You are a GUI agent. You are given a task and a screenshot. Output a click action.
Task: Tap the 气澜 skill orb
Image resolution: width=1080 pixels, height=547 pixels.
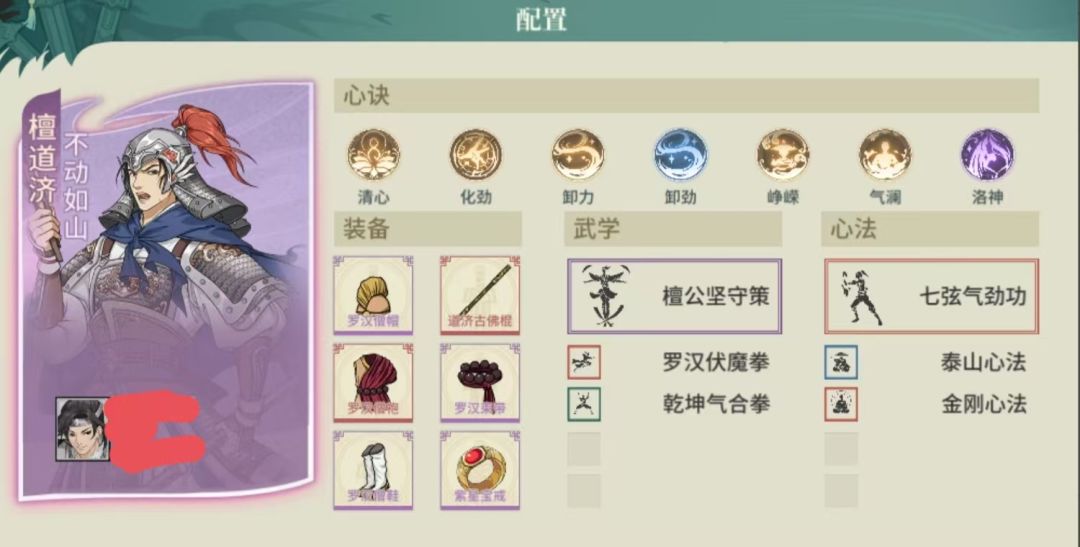(885, 155)
